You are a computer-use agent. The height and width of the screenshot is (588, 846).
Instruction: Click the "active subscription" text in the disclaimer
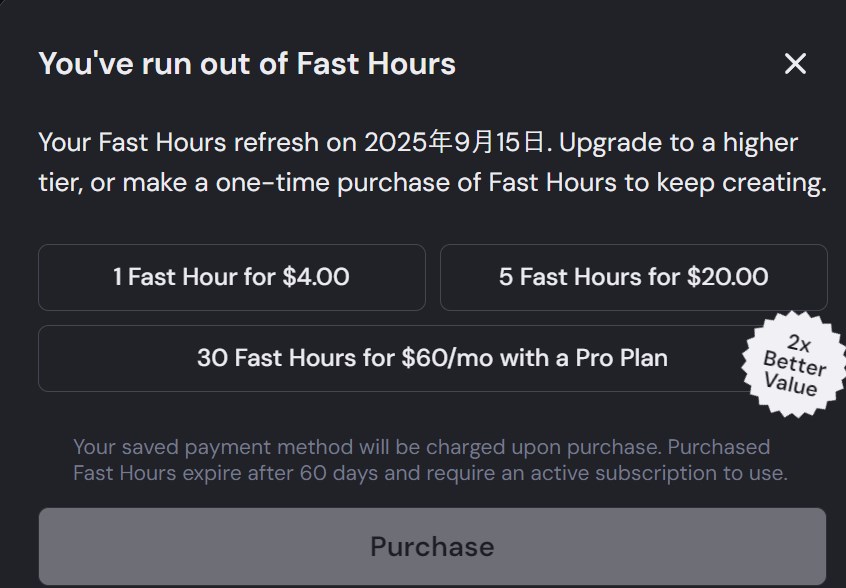coord(624,473)
